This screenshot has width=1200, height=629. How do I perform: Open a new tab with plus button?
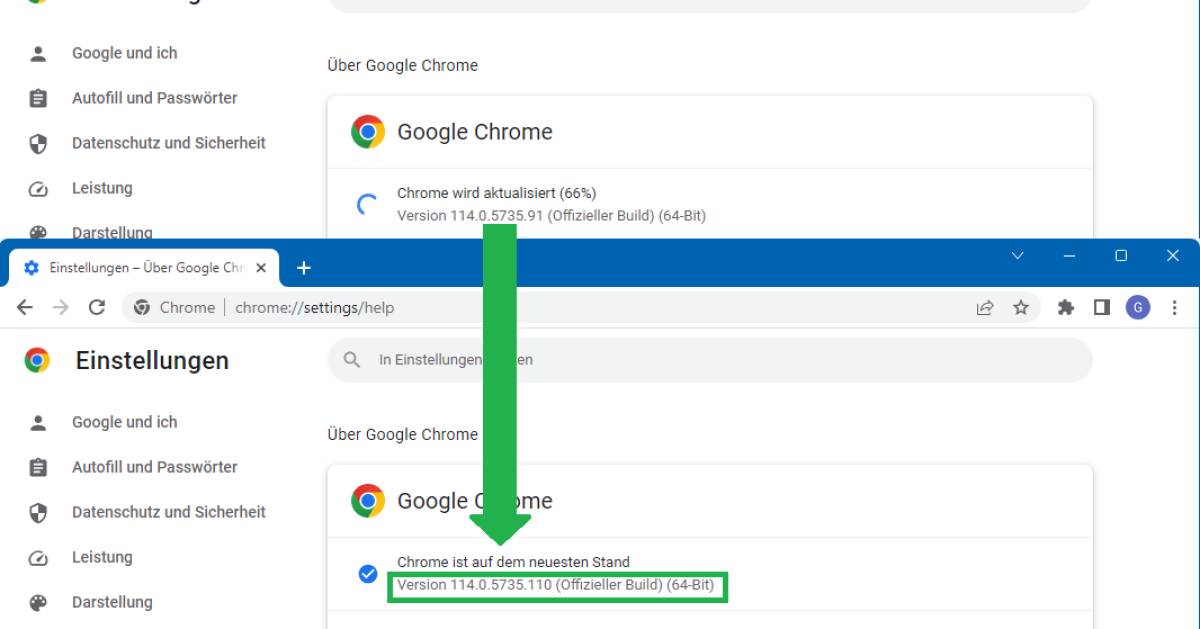304,268
